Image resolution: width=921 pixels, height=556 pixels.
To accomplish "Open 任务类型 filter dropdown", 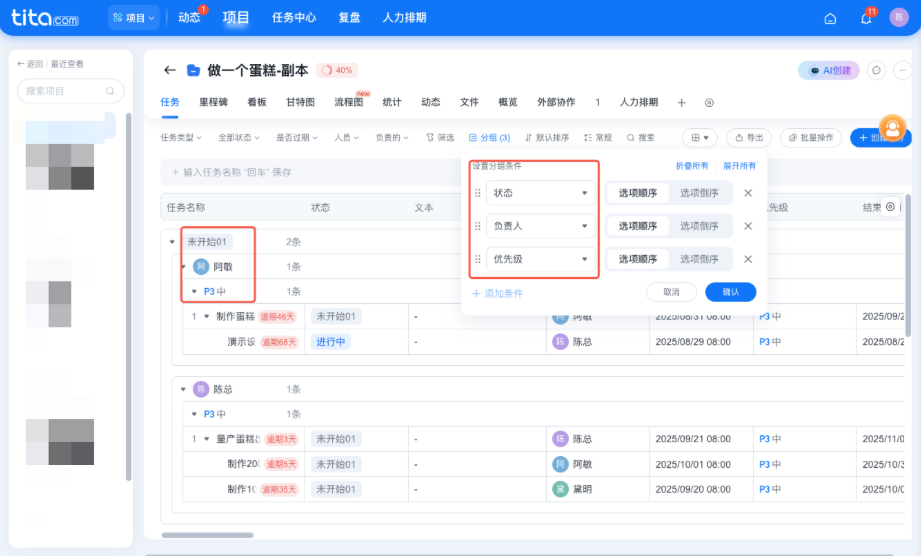I will (x=181, y=137).
